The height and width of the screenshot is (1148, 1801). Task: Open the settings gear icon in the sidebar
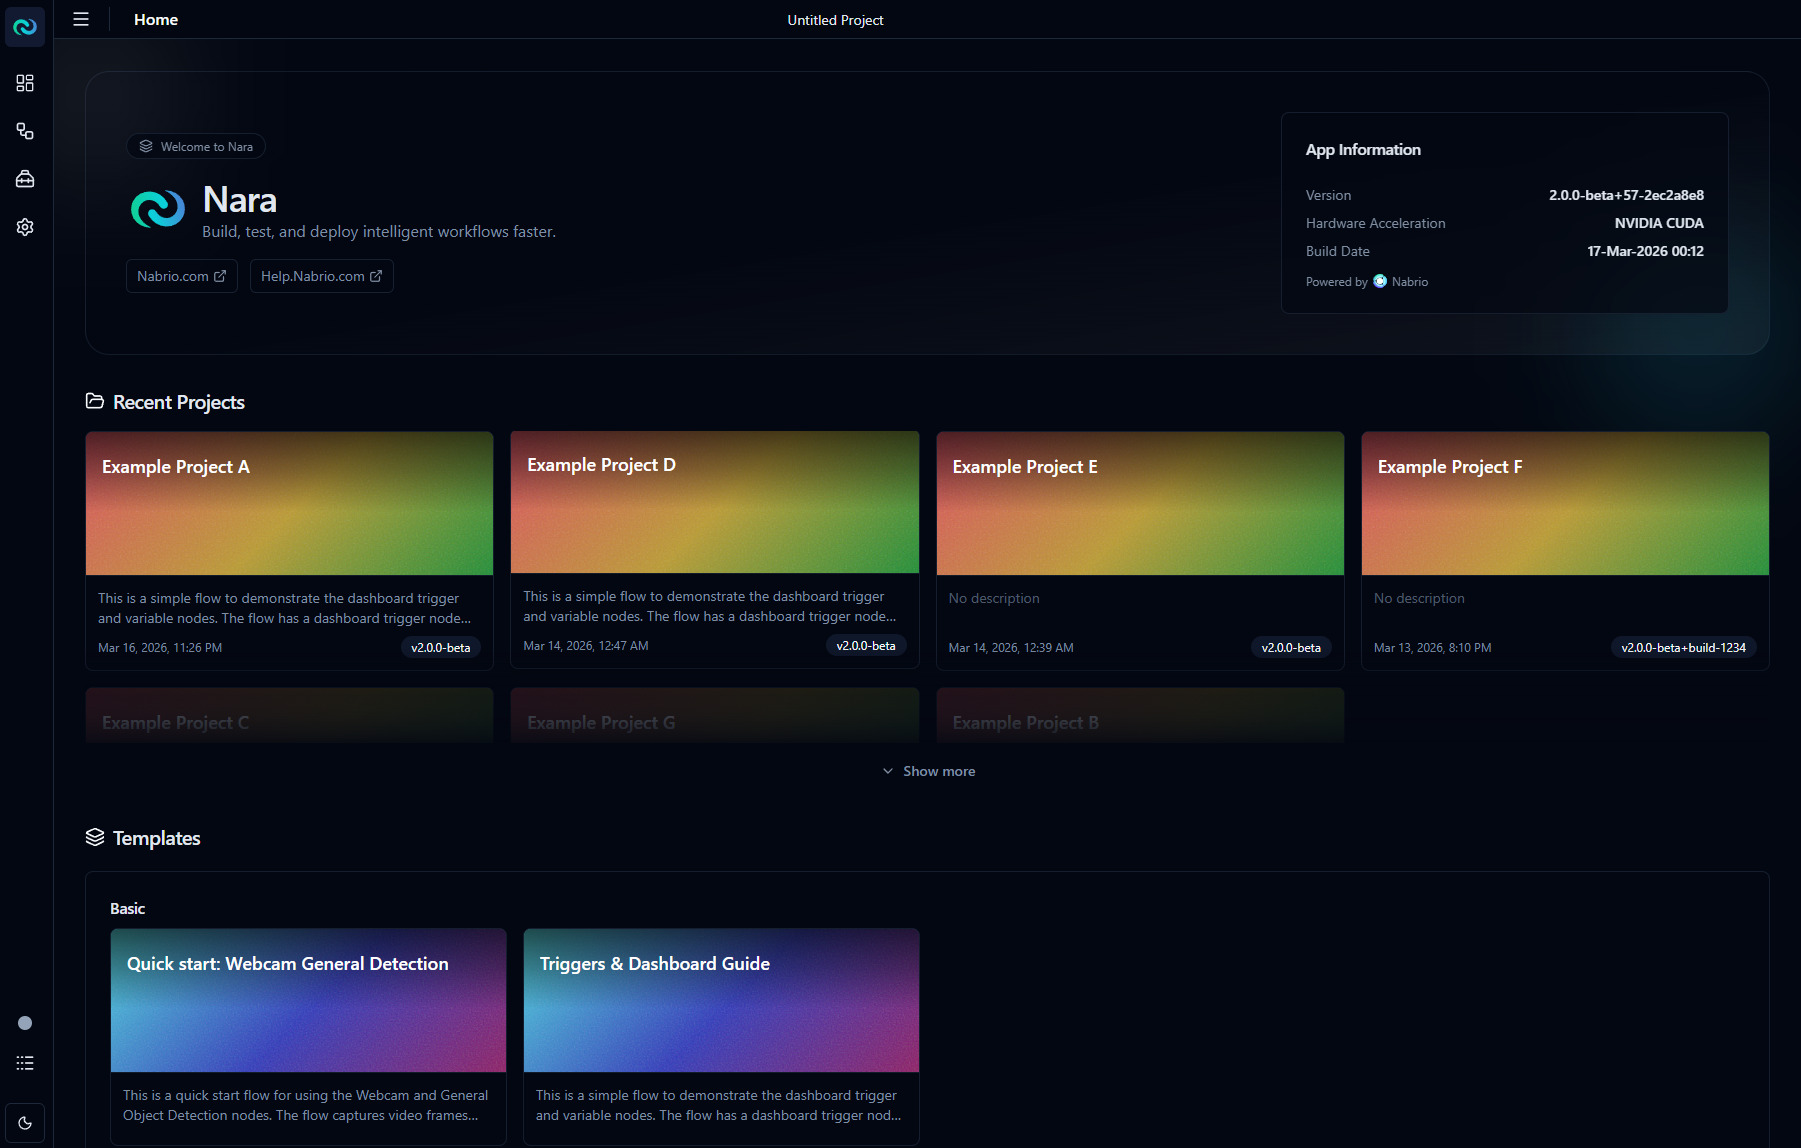pyautogui.click(x=25, y=227)
